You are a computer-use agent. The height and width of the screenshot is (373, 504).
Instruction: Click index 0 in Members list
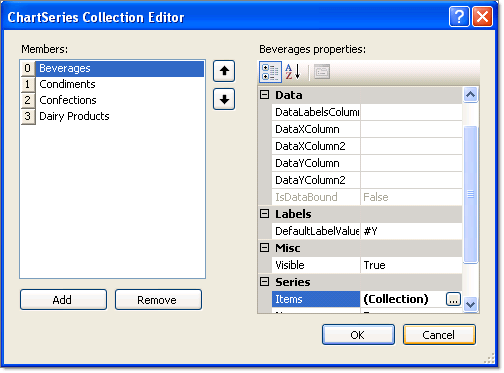(x=28, y=68)
